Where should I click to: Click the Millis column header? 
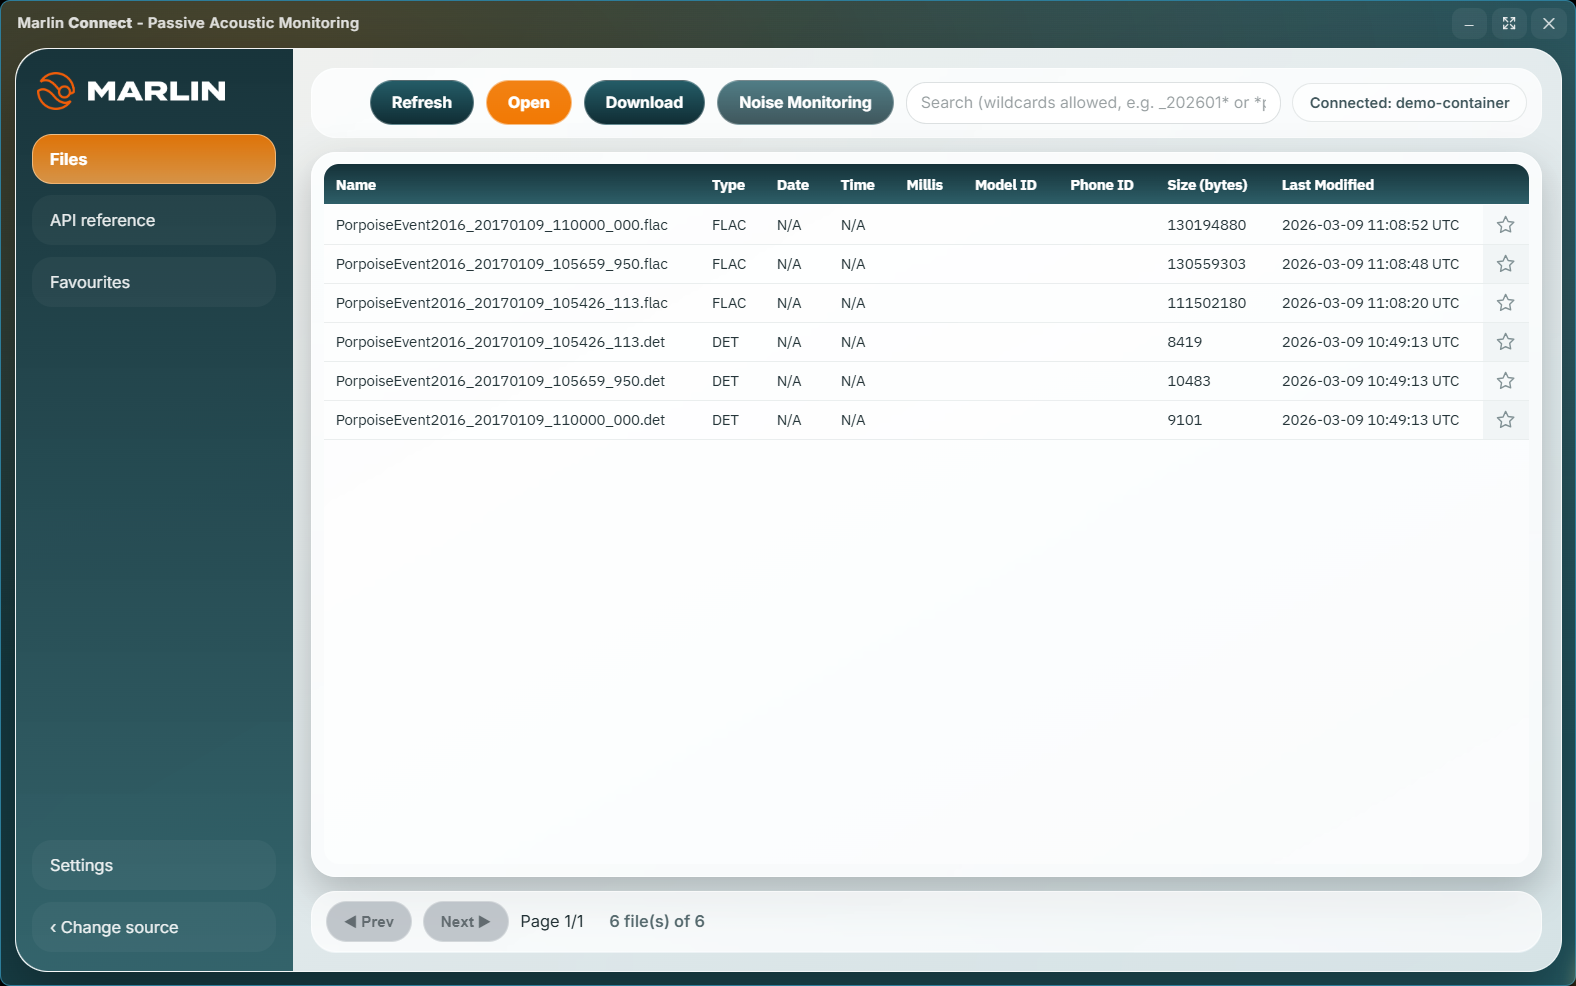pos(925,185)
